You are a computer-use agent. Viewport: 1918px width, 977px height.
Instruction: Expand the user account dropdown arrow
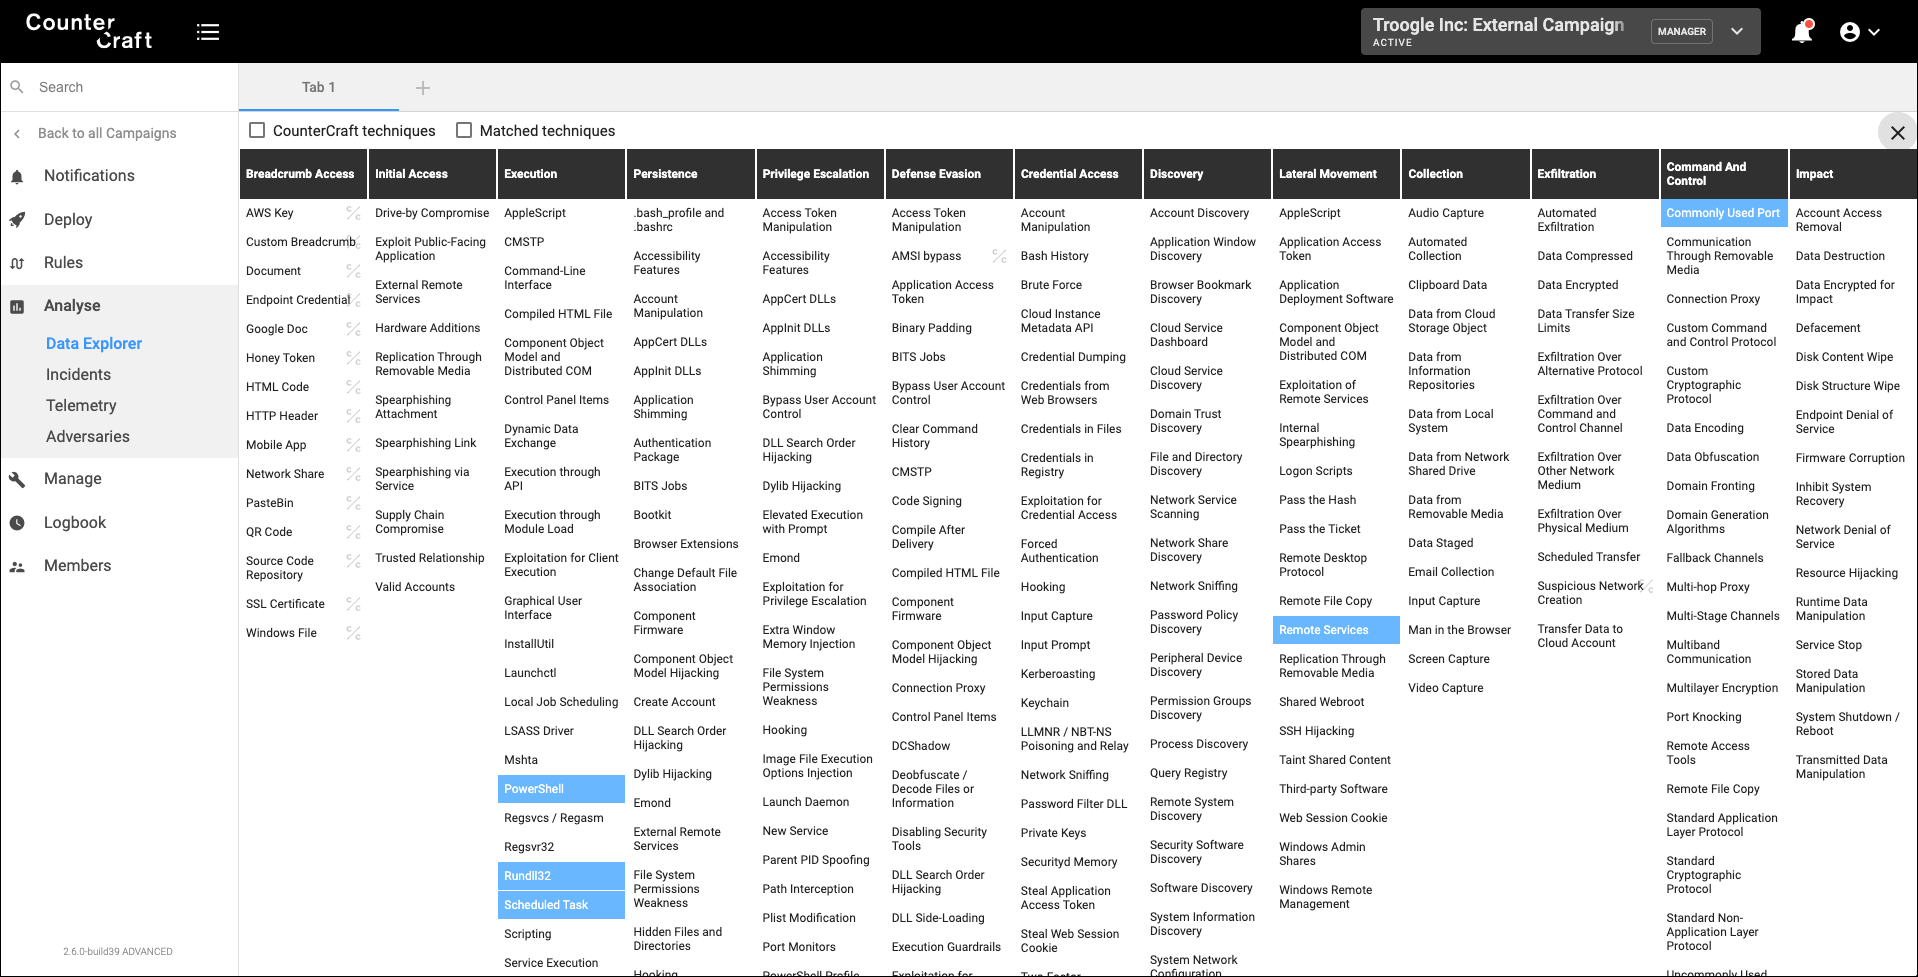tap(1874, 32)
